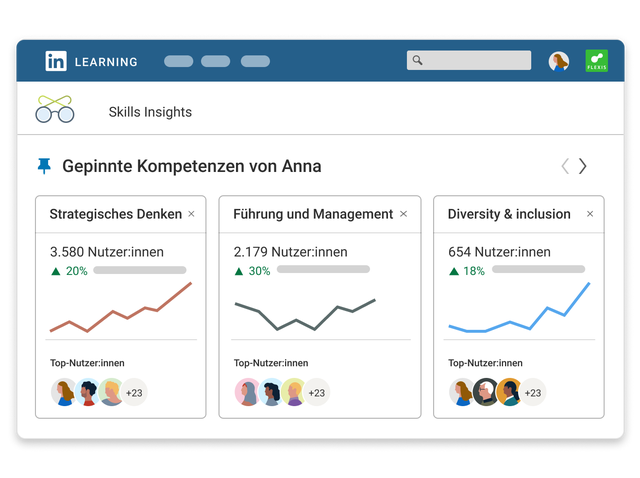The image size is (640, 478).
Task: Click the Führung und Management card title
Action: (x=313, y=214)
